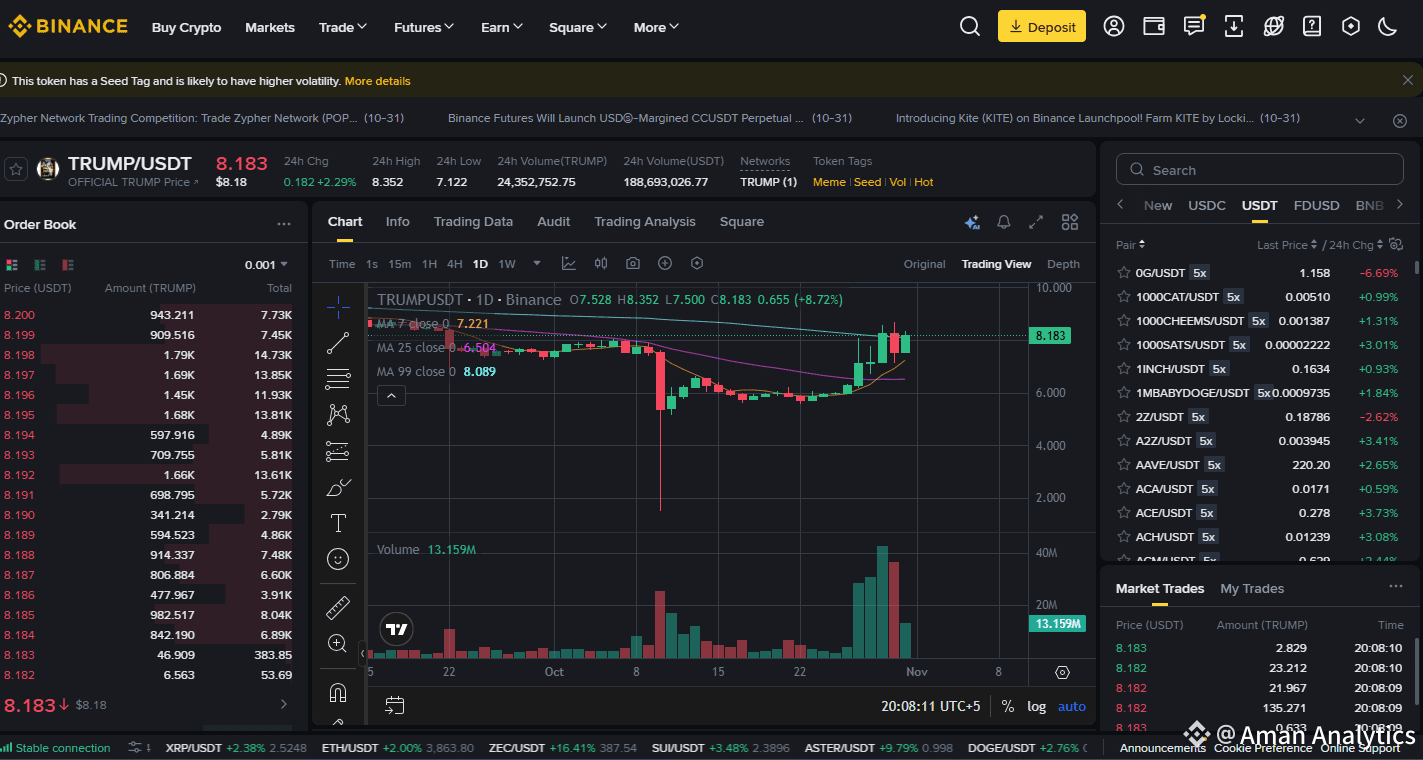The width and height of the screenshot is (1423, 760).
Task: Click the yellow Deposit button
Action: tap(1042, 27)
